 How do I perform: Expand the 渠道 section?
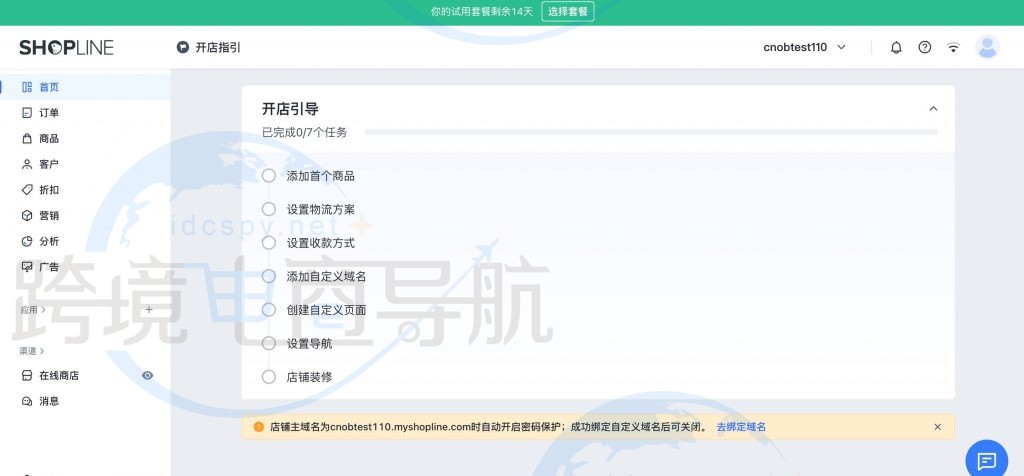32,351
